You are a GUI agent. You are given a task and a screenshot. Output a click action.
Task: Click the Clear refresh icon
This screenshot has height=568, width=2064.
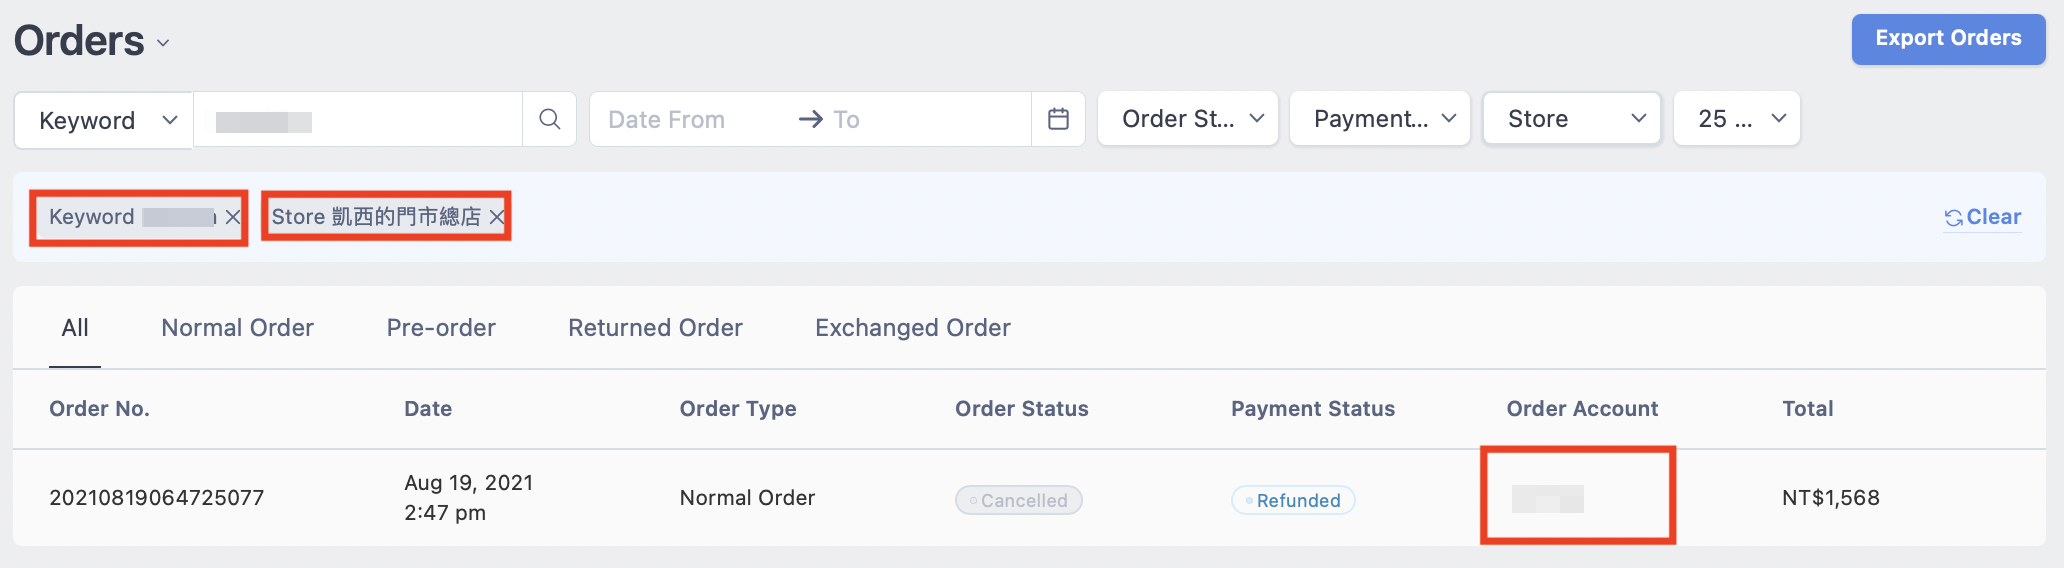coord(1953,218)
